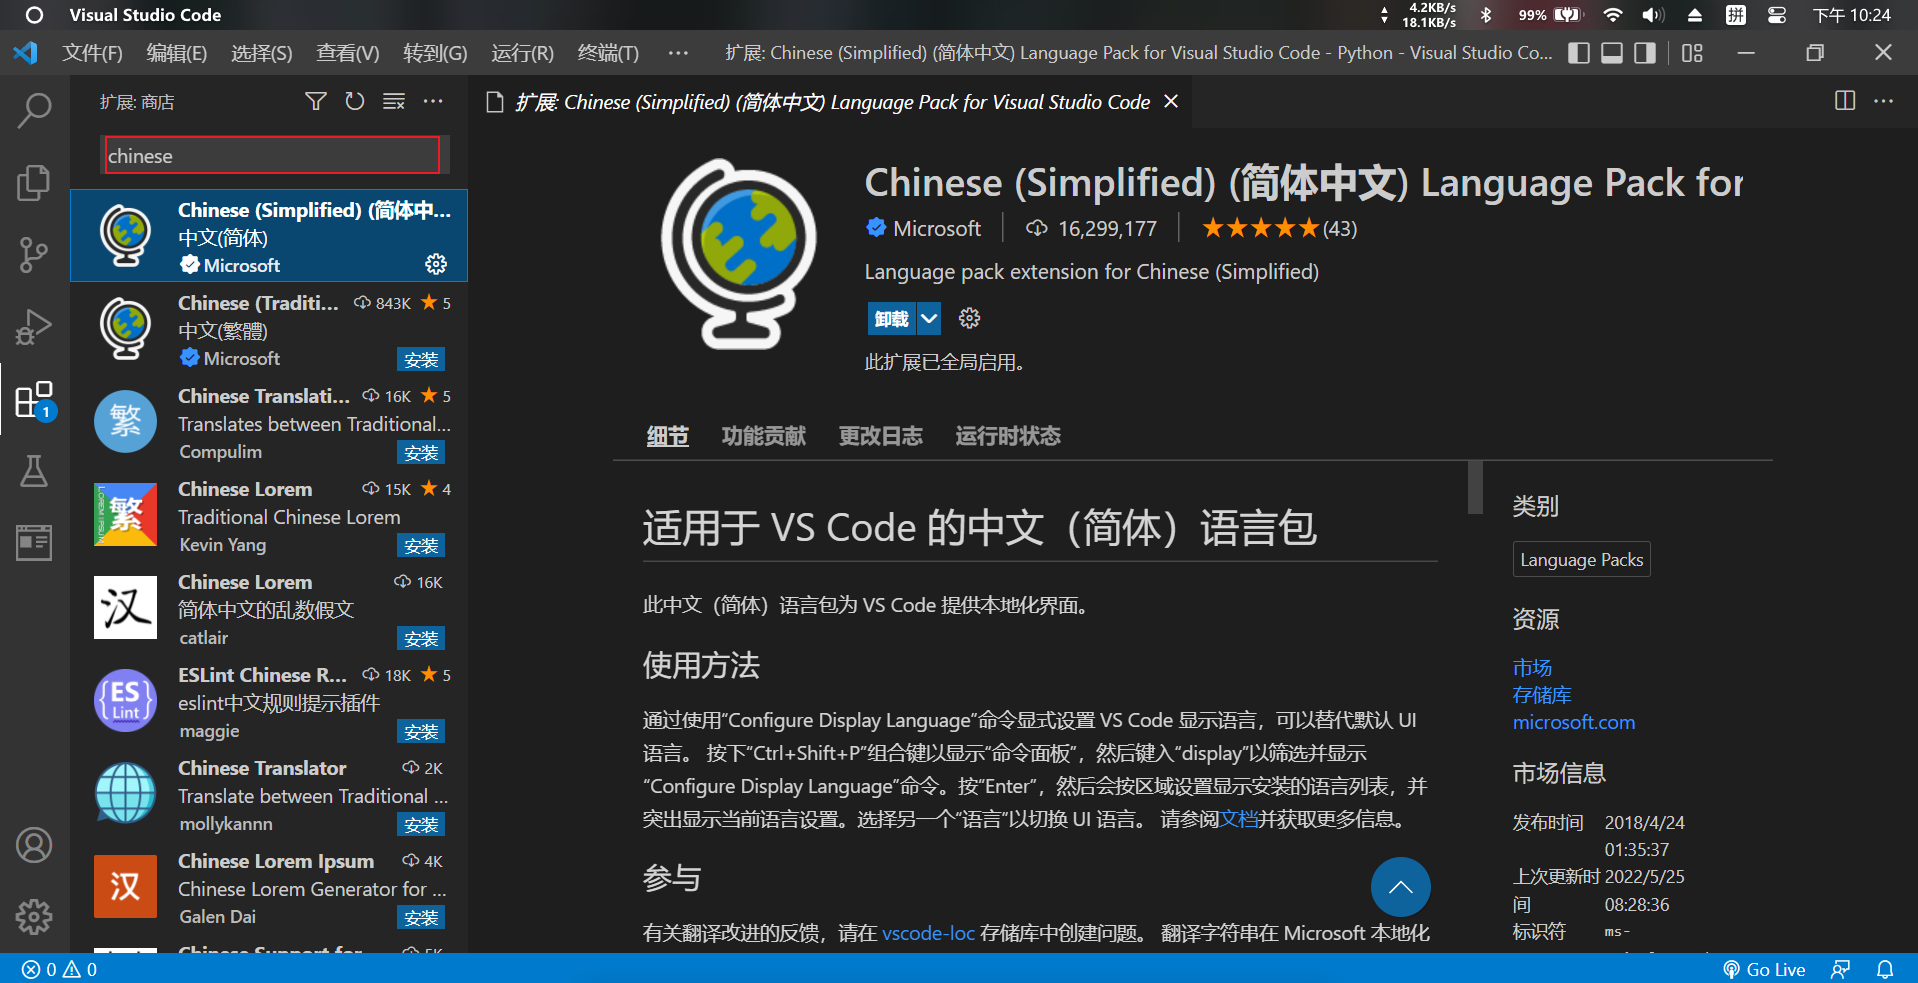Open the microsoft.com link
Viewport: 1918px width, 983px height.
click(1573, 722)
